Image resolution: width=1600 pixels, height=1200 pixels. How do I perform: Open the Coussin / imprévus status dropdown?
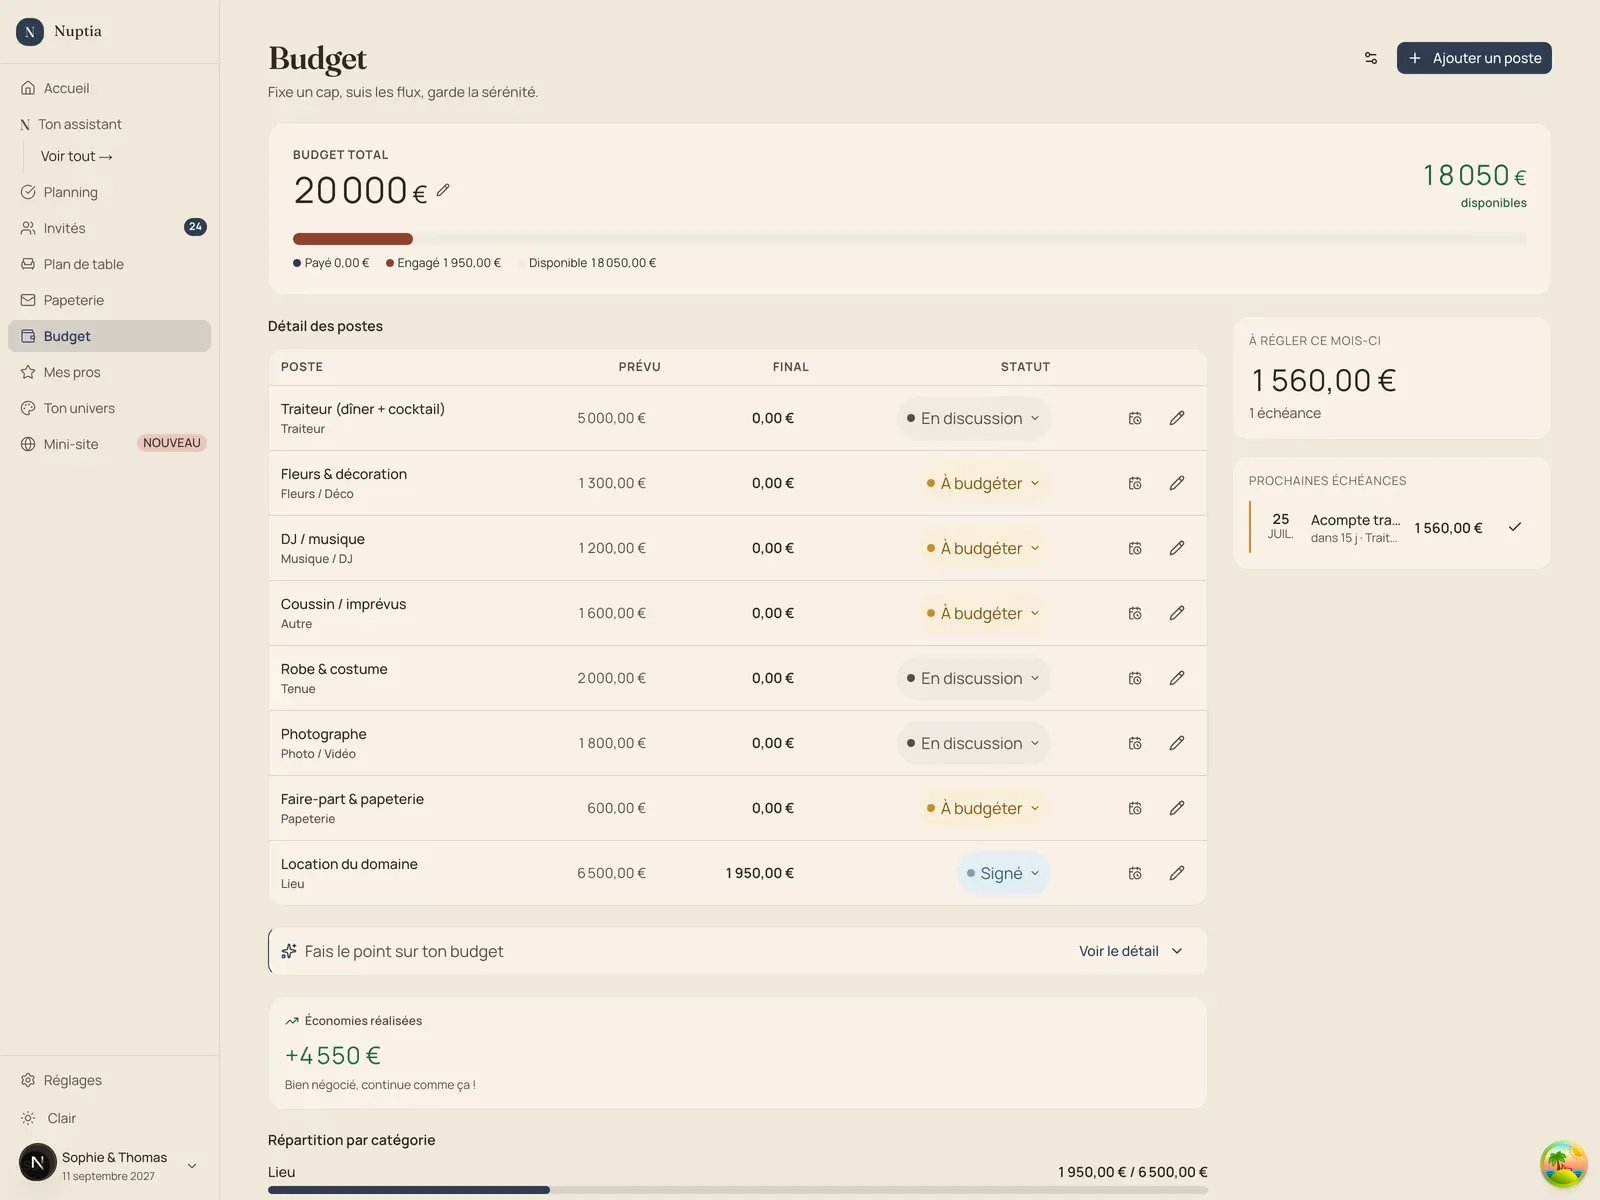(x=984, y=613)
